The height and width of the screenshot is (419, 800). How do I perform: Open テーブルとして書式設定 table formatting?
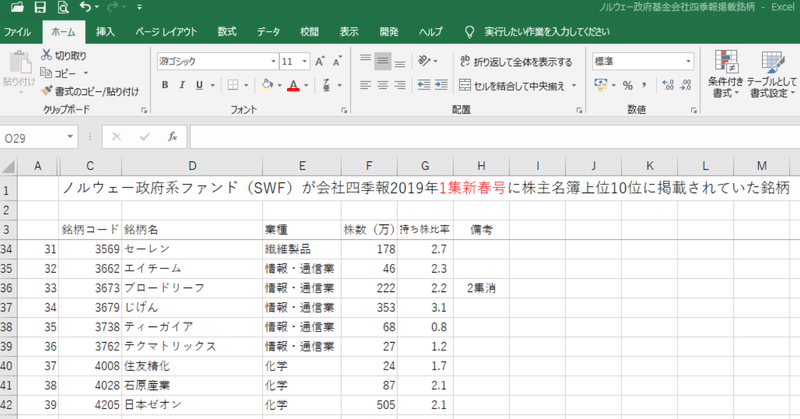pos(772,74)
